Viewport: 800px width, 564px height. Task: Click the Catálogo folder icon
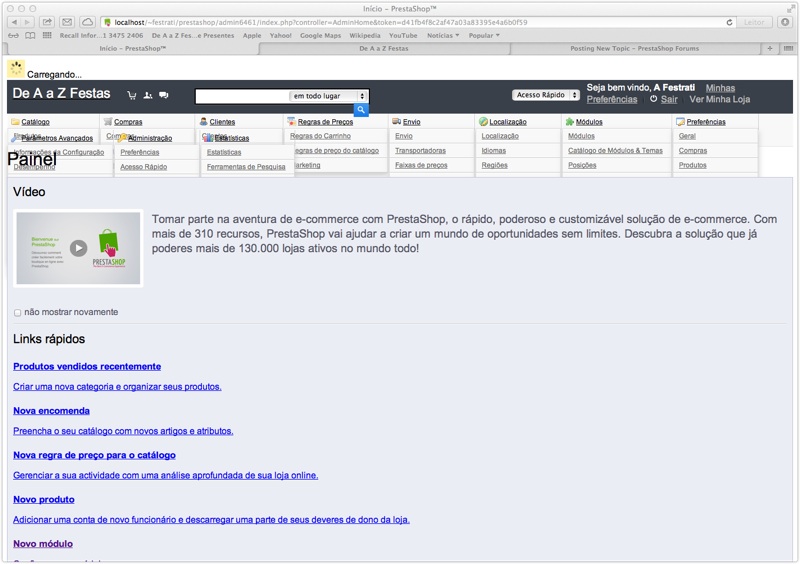click(15, 121)
